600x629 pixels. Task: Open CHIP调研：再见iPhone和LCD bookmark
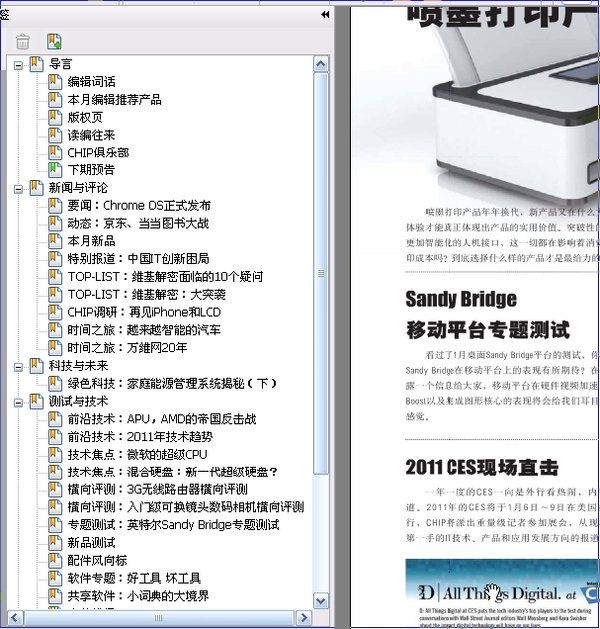tap(144, 312)
